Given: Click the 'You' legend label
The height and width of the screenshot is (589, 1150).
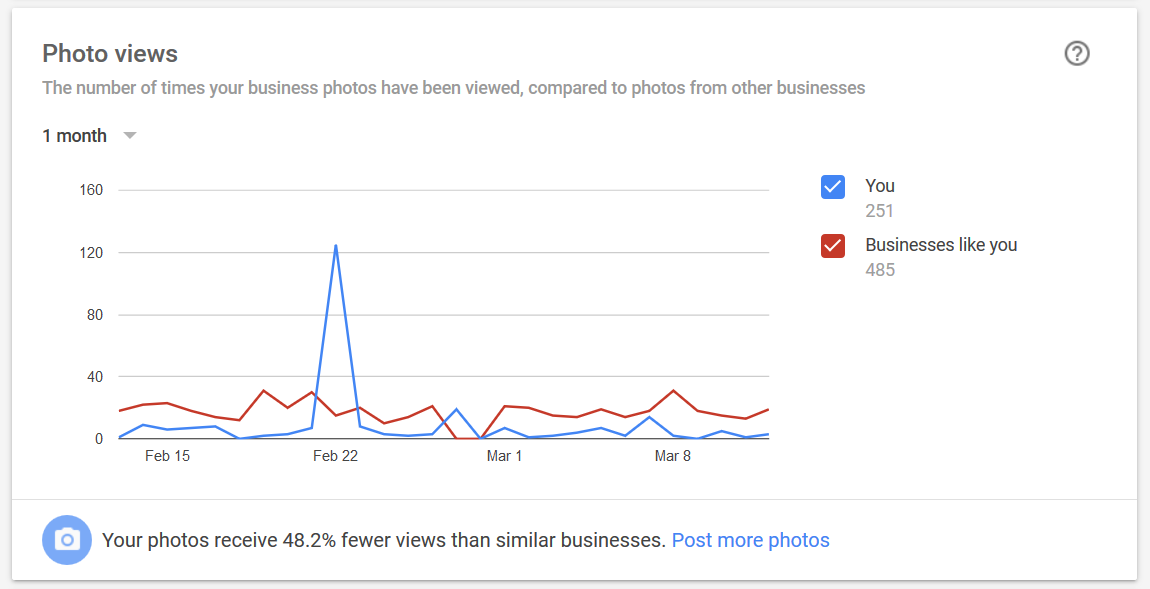Looking at the screenshot, I should 879,186.
